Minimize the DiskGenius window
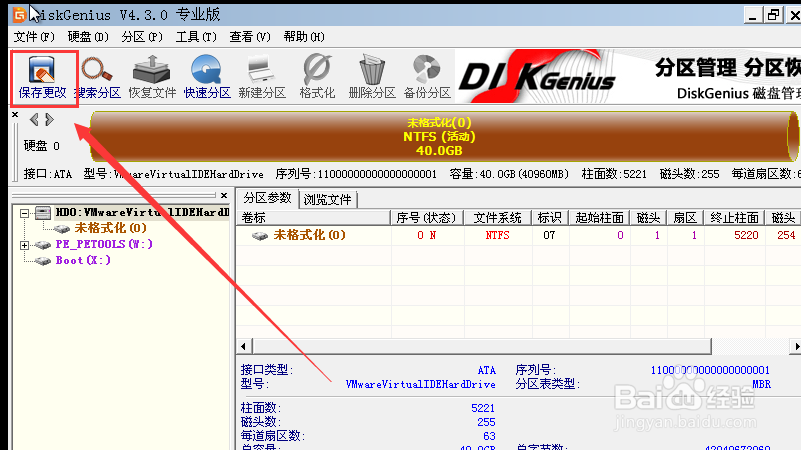This screenshot has width=801, height=450. coord(752,15)
